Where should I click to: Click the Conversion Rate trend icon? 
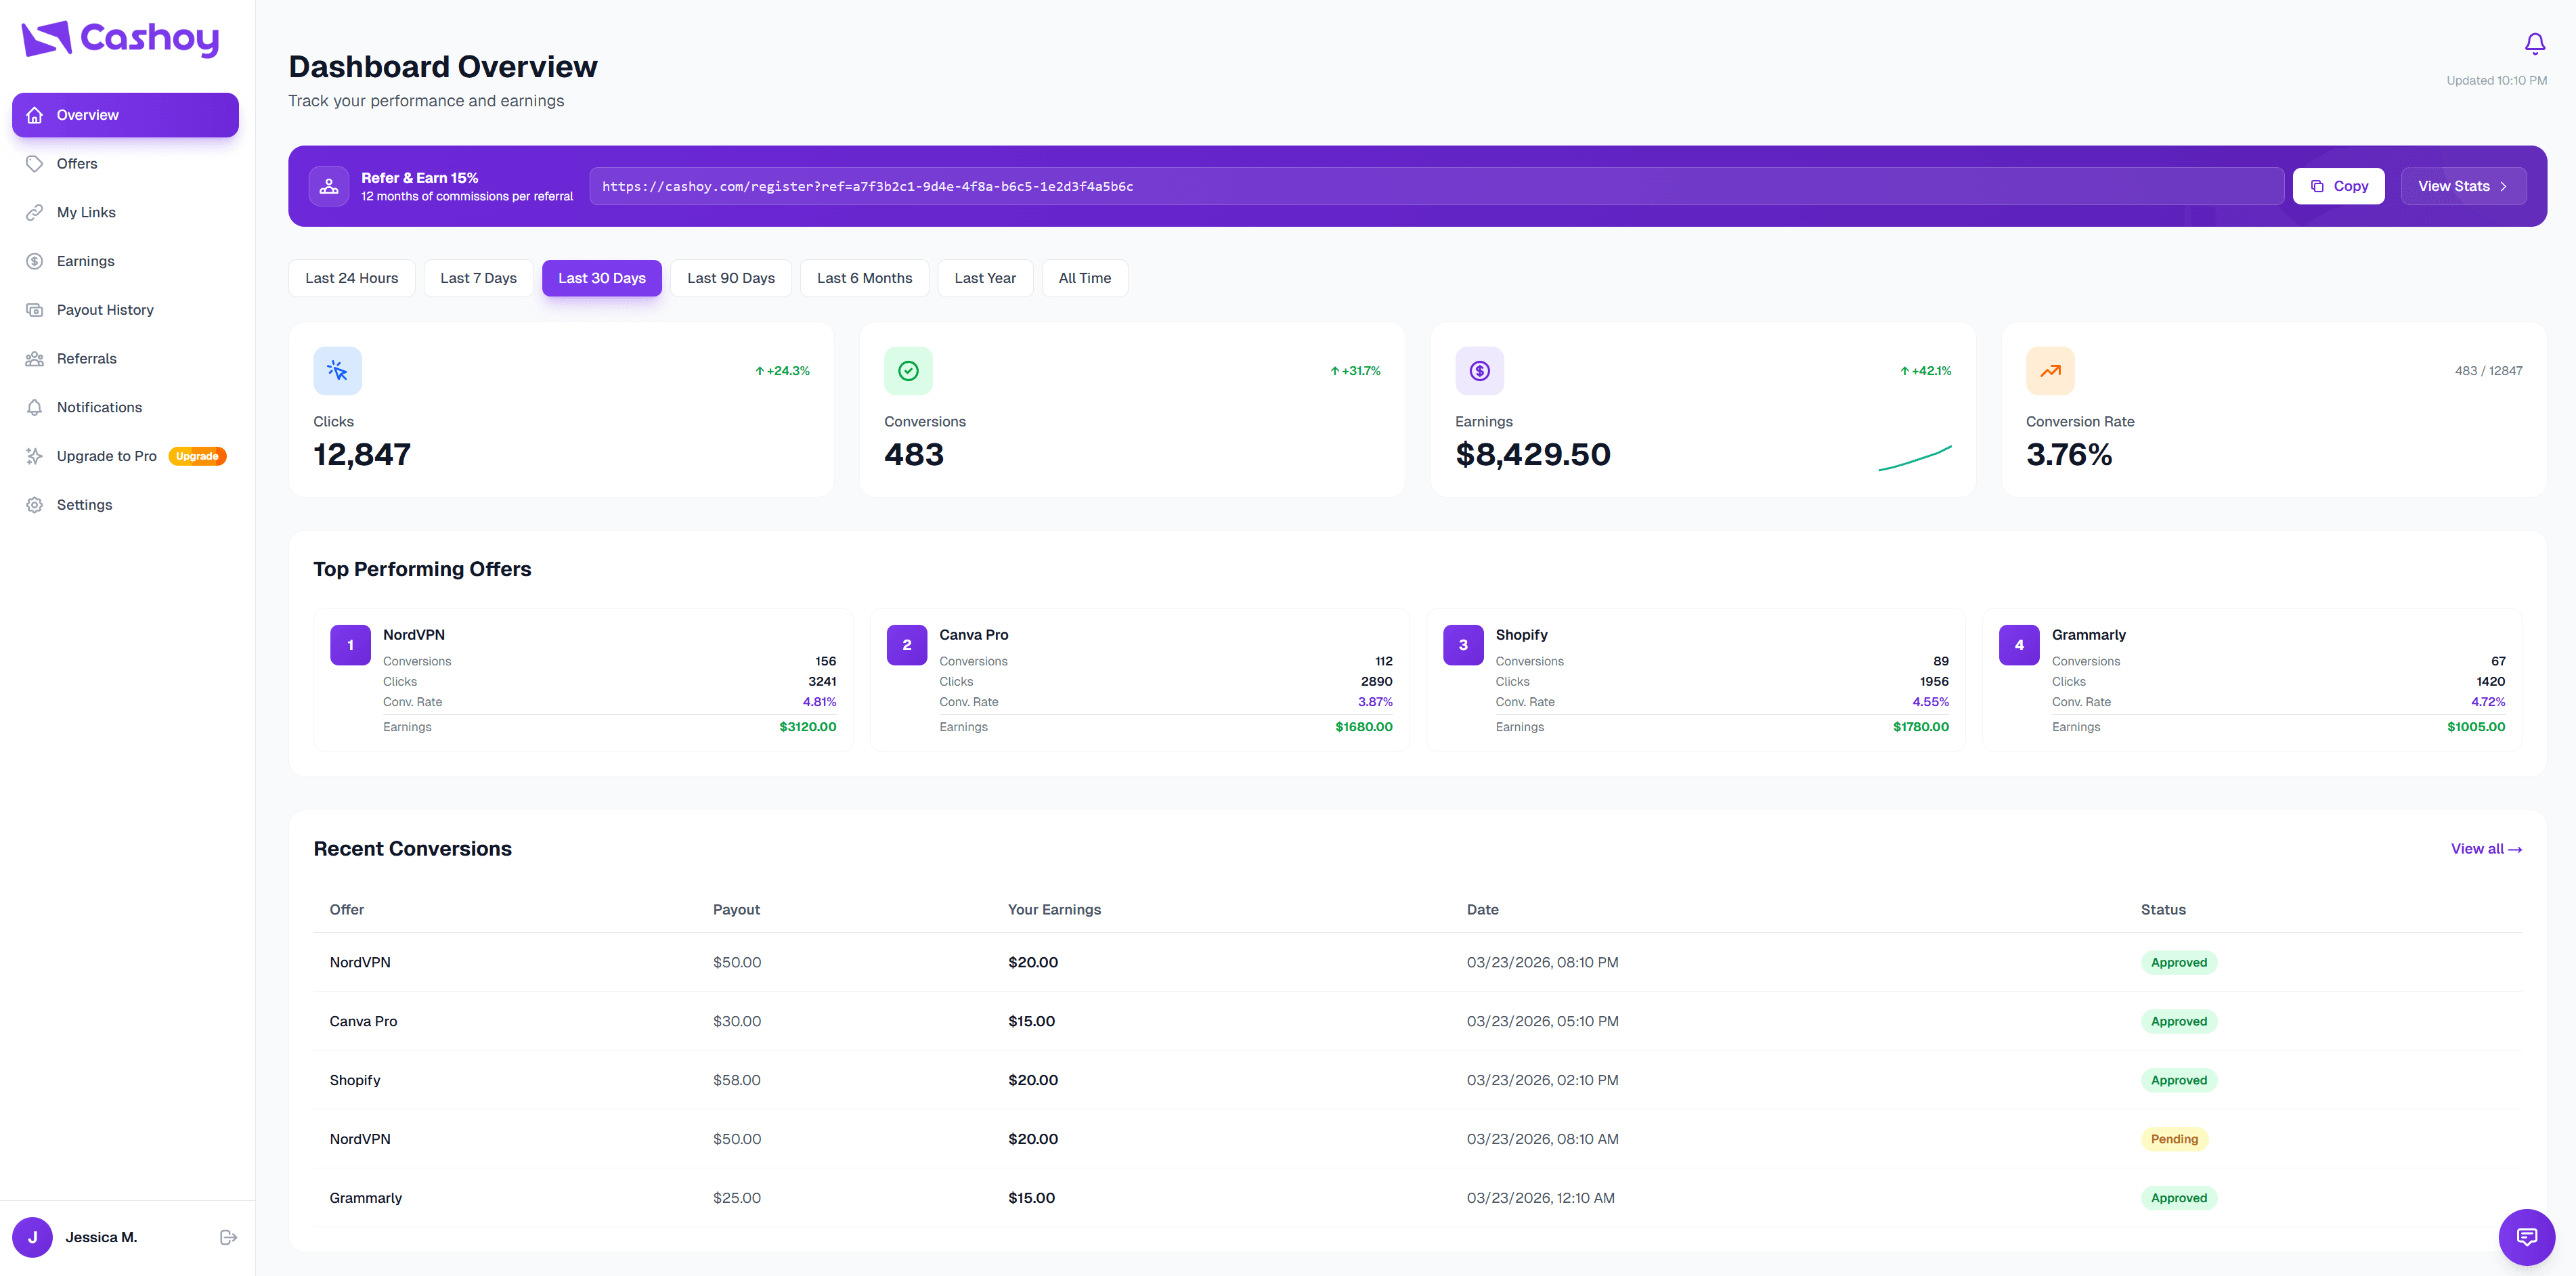tap(2050, 371)
